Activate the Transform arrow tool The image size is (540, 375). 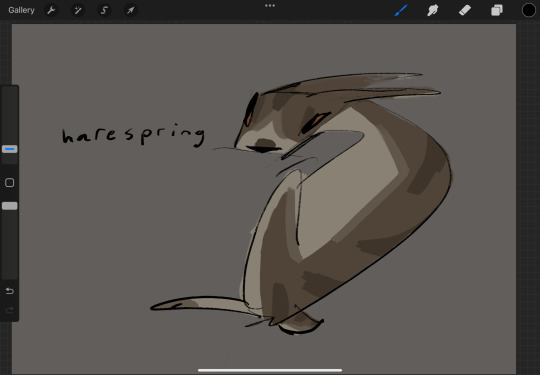click(131, 10)
